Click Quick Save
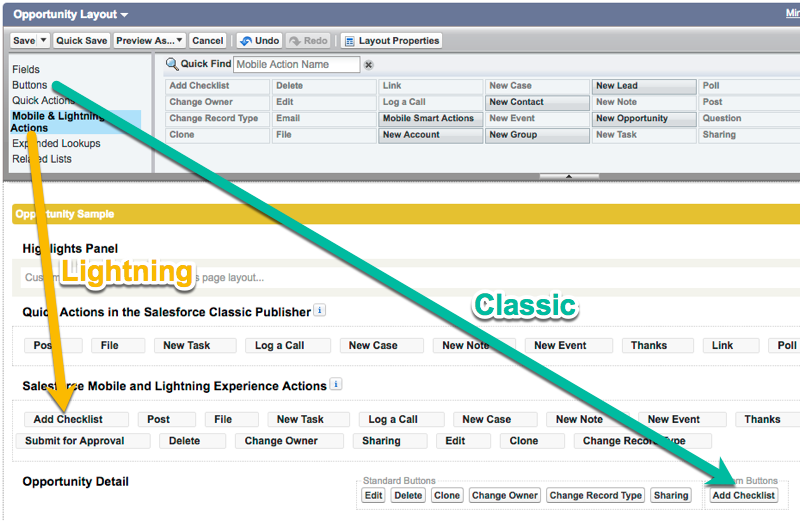800x521 pixels. (82, 40)
